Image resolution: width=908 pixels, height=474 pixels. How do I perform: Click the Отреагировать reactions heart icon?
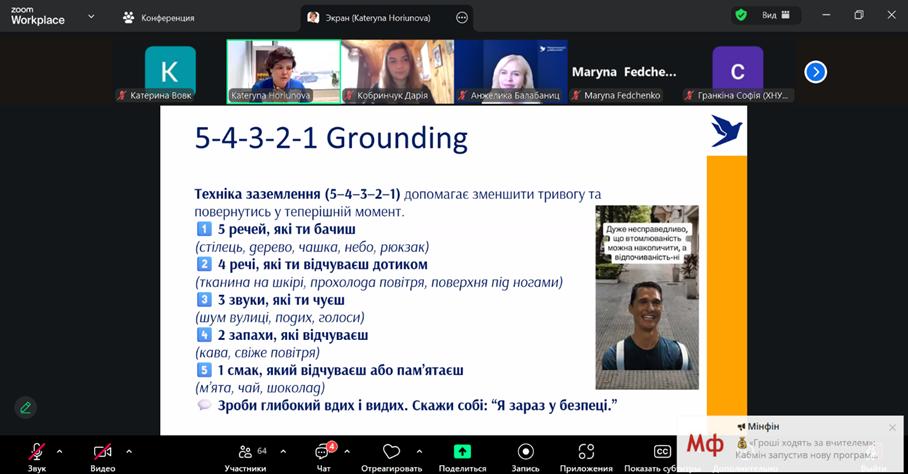point(391,452)
